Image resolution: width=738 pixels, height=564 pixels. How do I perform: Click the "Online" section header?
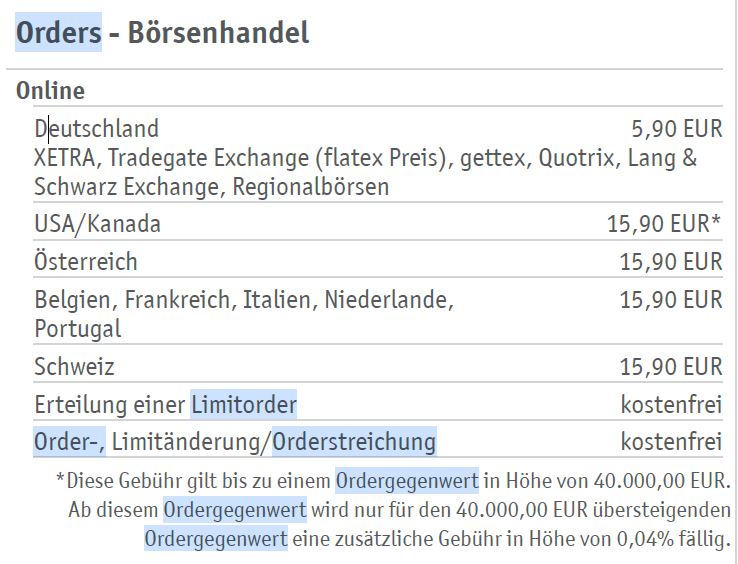click(x=50, y=91)
